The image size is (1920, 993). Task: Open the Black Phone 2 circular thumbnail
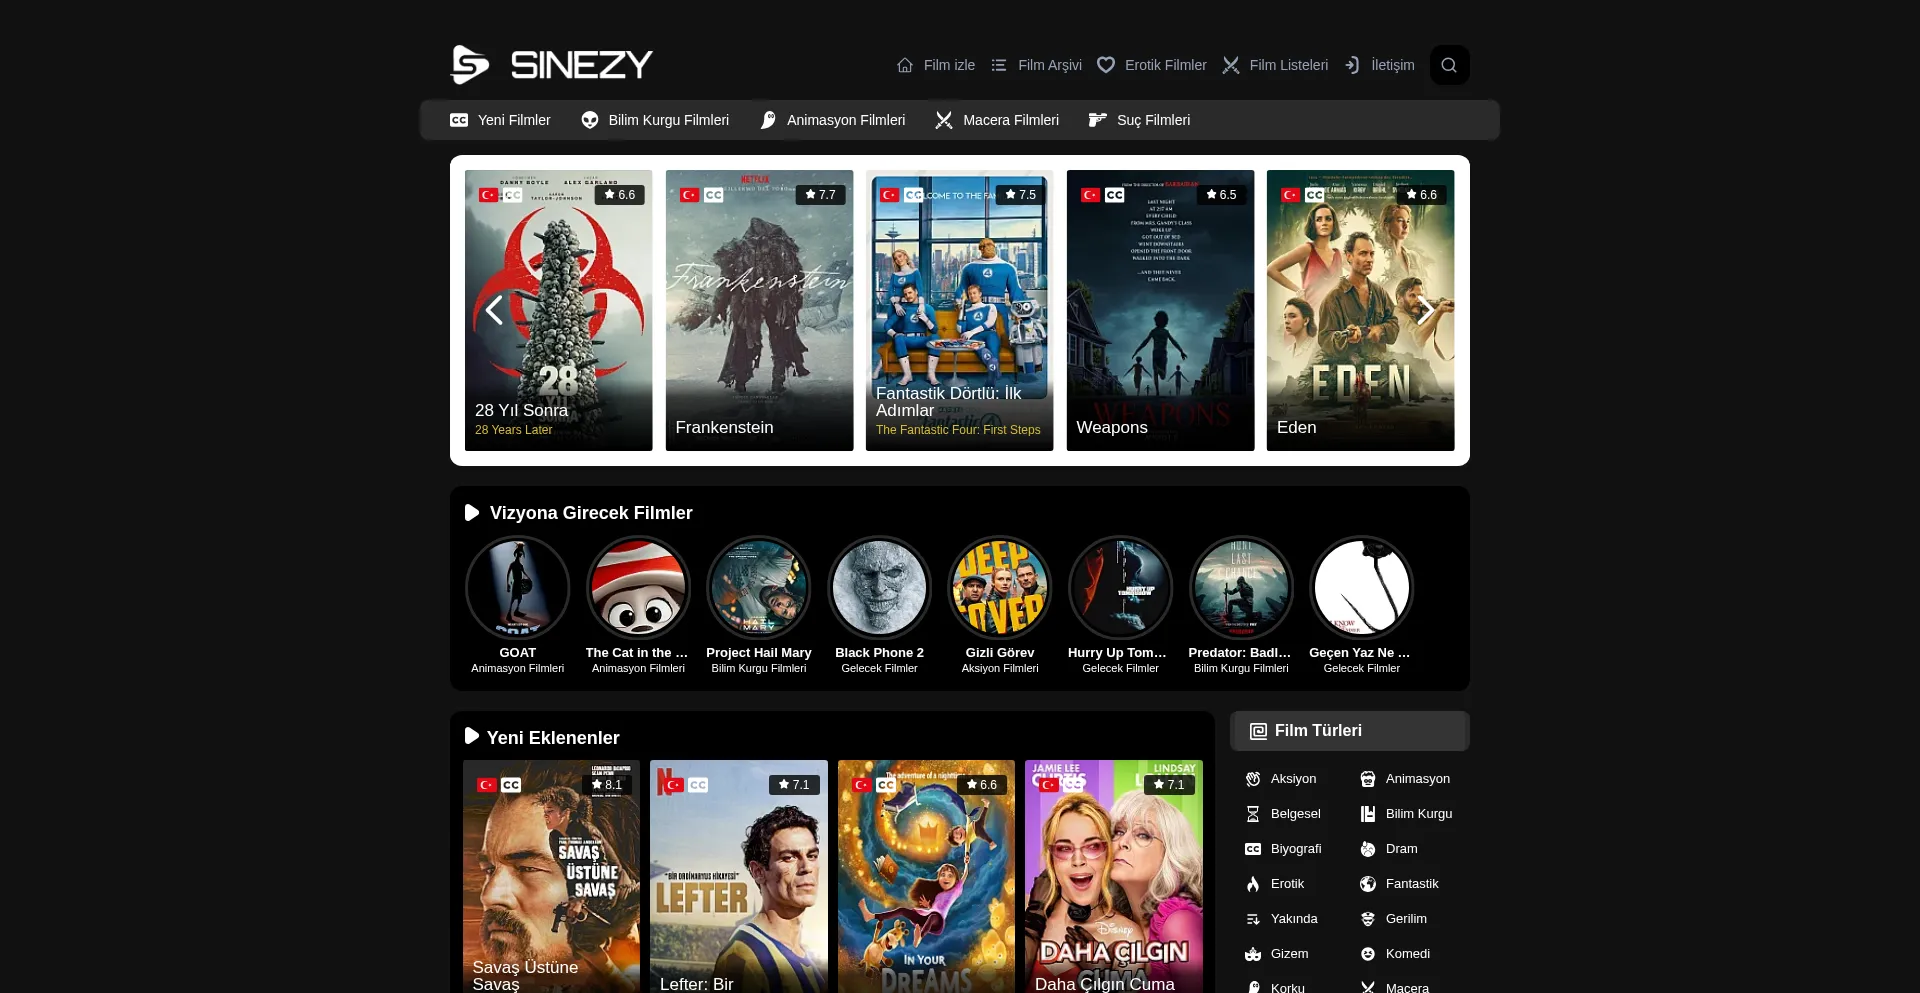879,588
